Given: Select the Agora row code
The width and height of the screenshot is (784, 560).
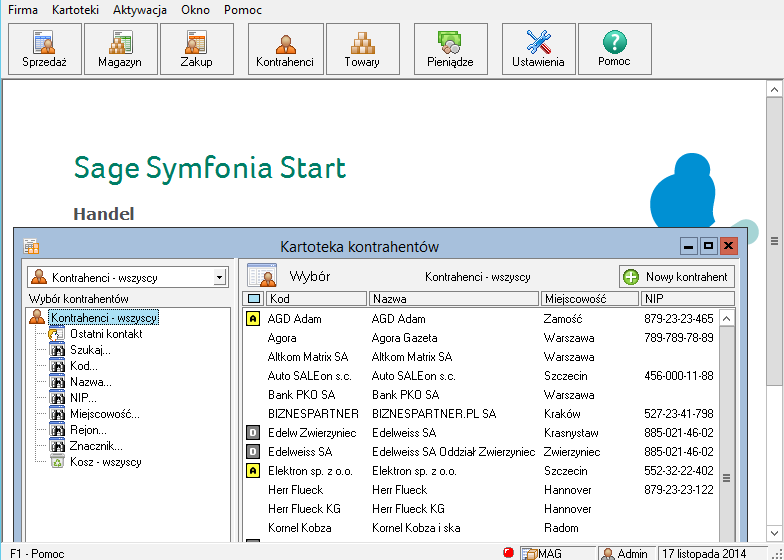Looking at the screenshot, I should click(x=282, y=338).
